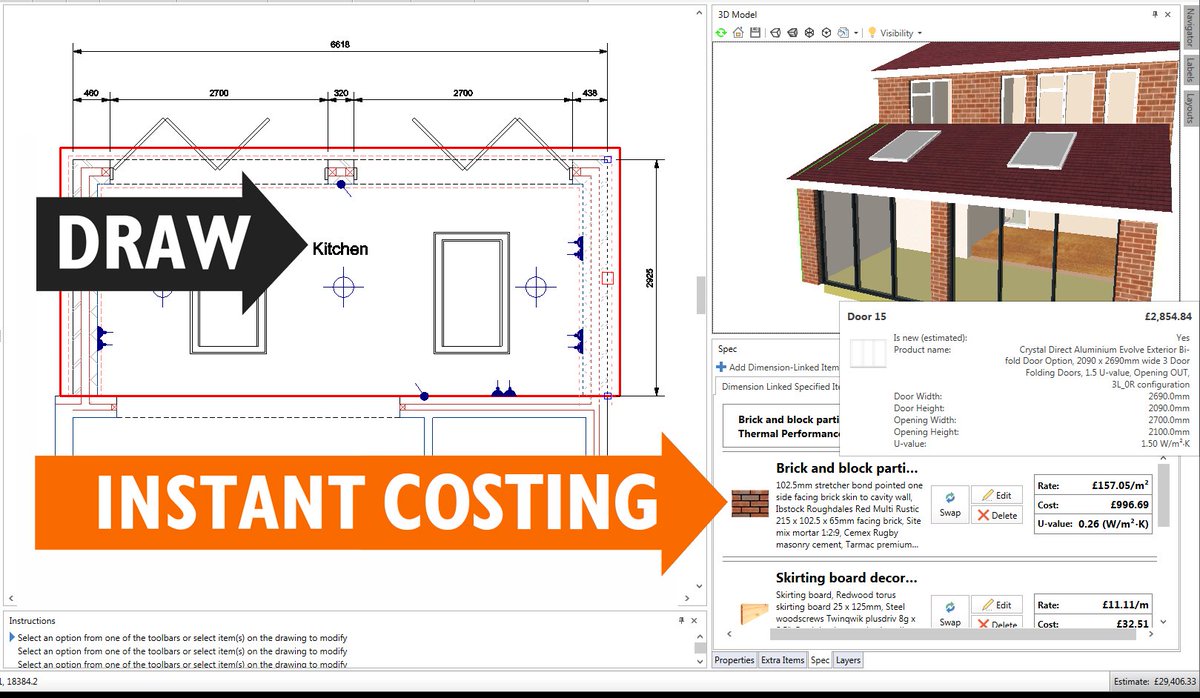Open render style dropdown arrow

click(x=856, y=33)
